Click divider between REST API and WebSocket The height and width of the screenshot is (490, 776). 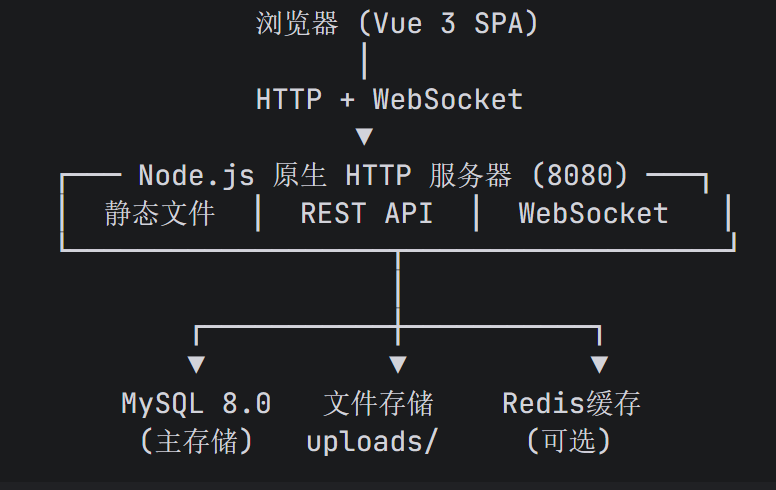click(476, 213)
